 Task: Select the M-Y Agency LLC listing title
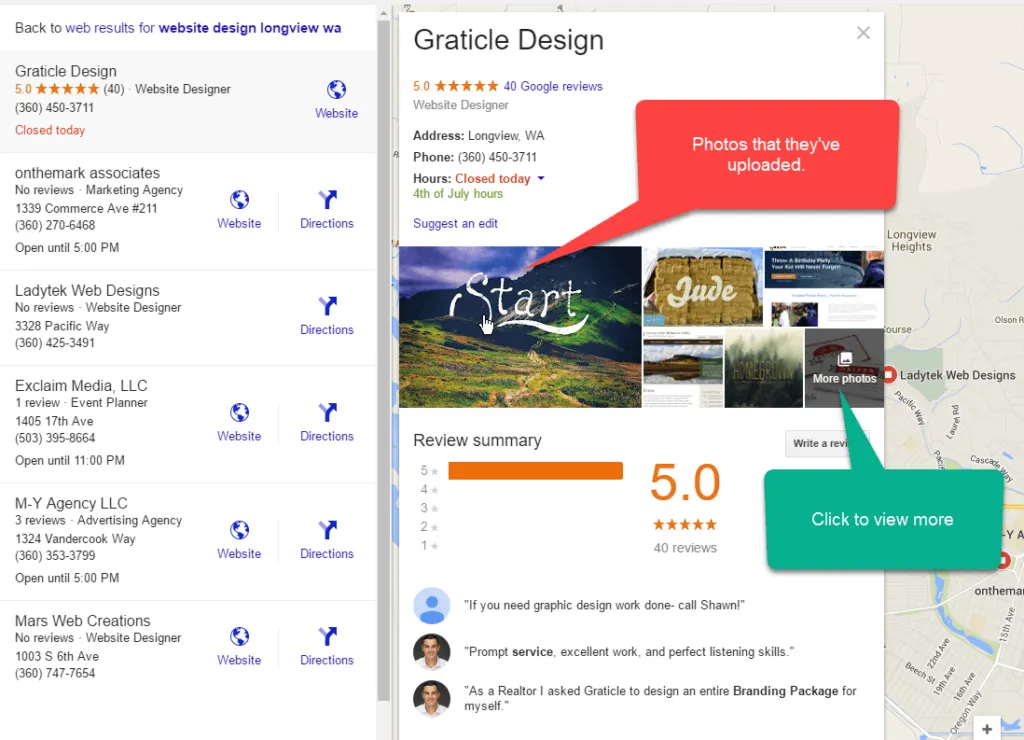click(x=71, y=504)
